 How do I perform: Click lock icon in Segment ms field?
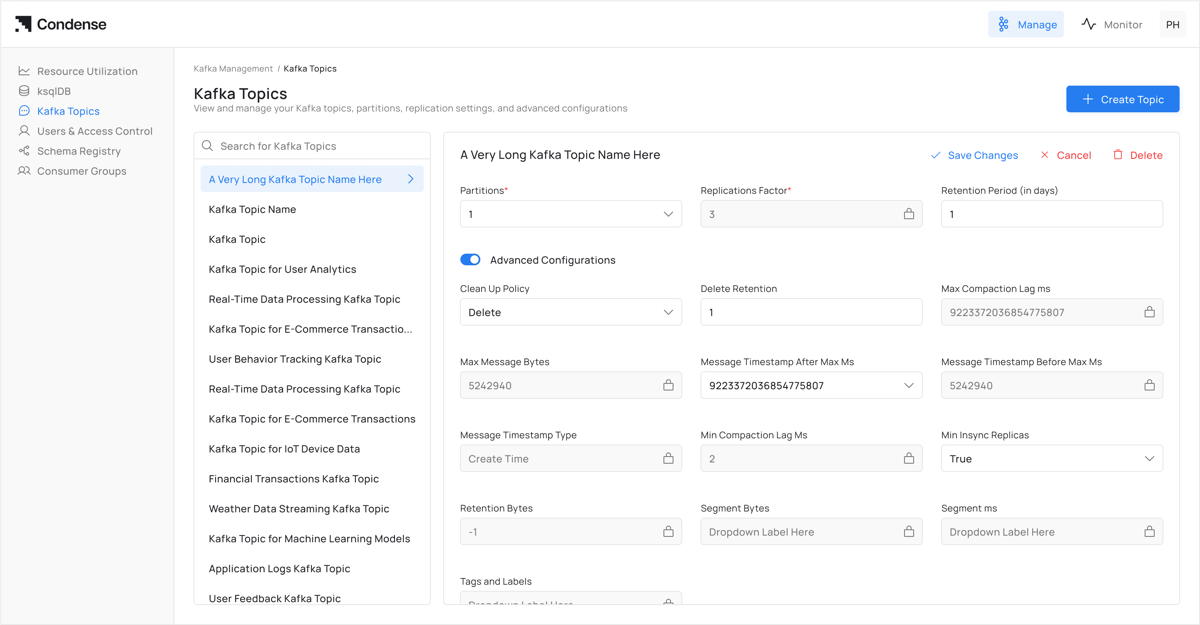click(1149, 531)
